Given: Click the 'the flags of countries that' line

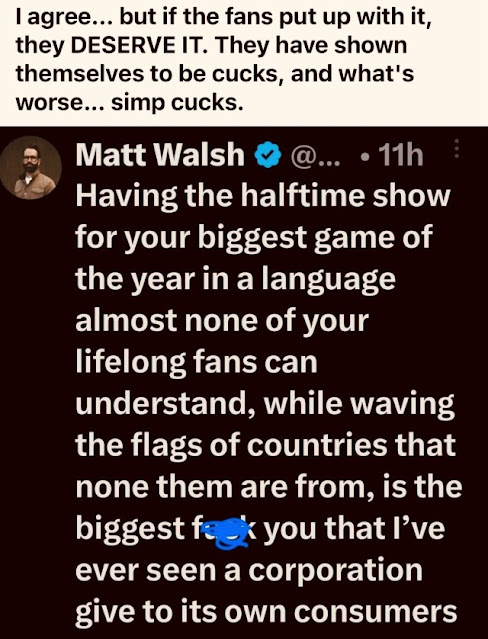Looking at the screenshot, I should [x=266, y=445].
